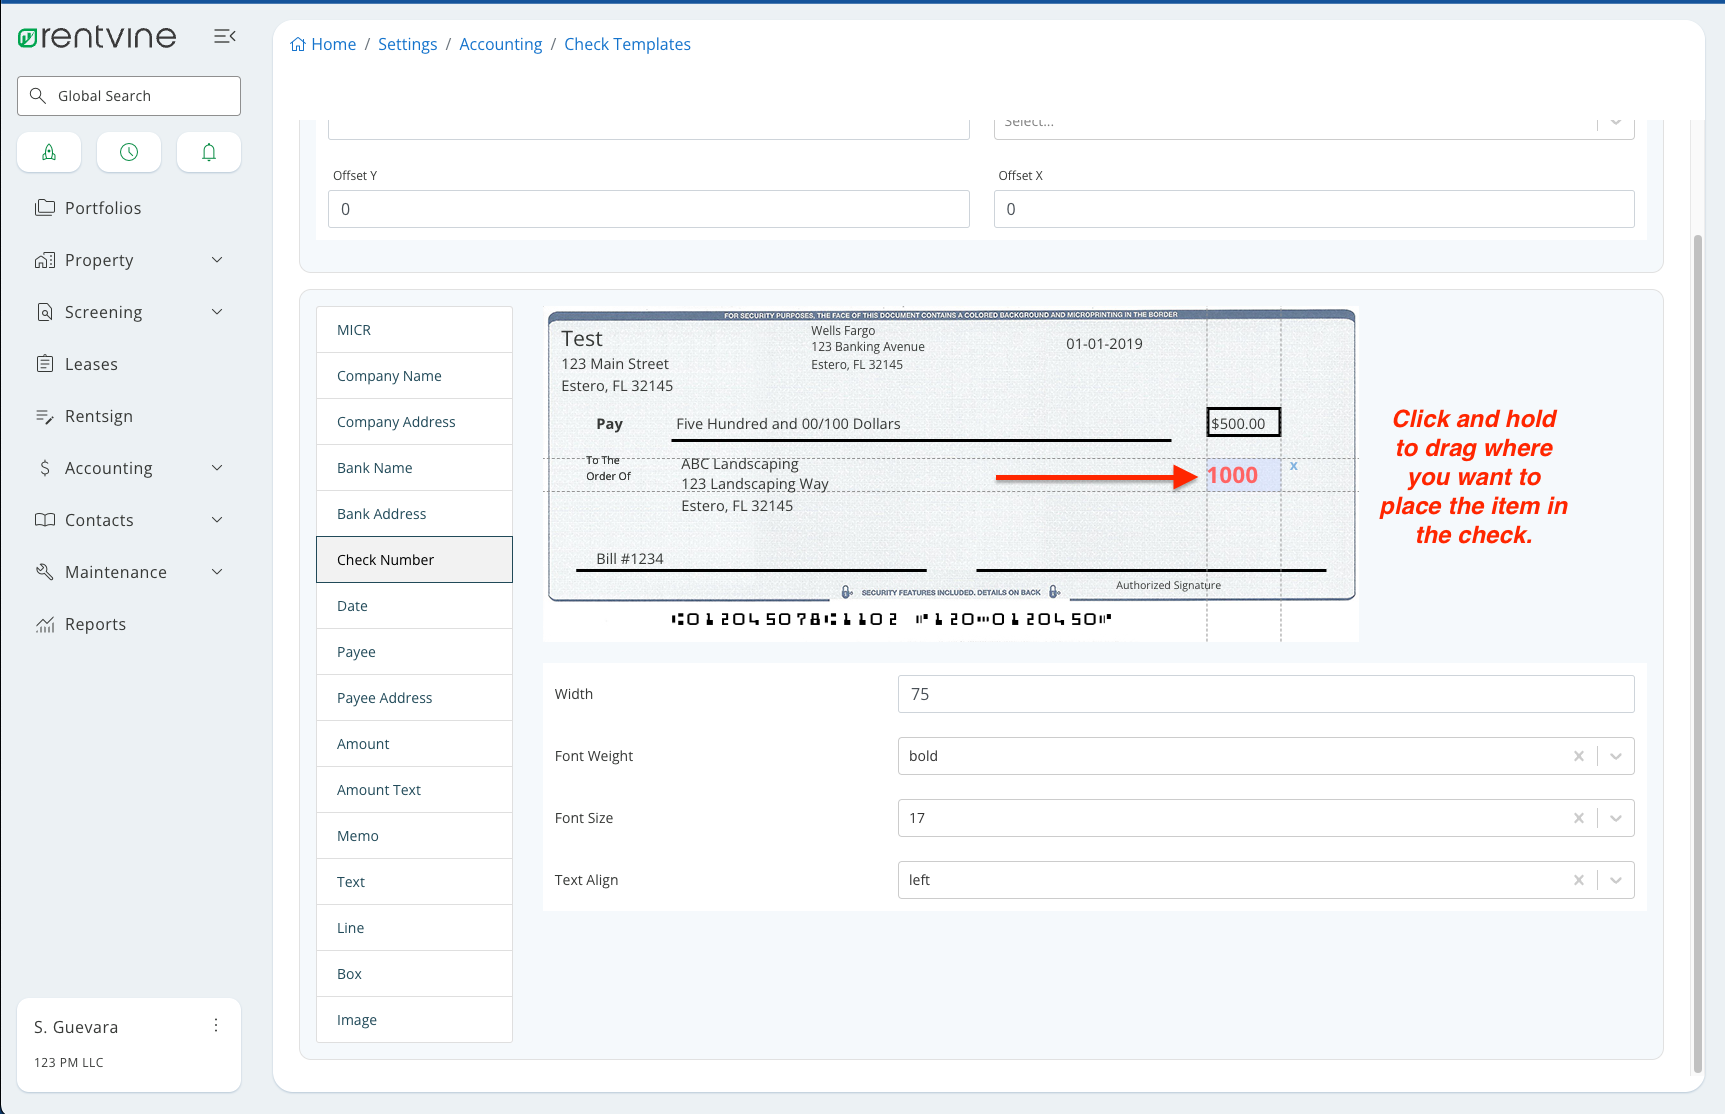
Task: Open the notifications bell icon
Action: click(208, 152)
